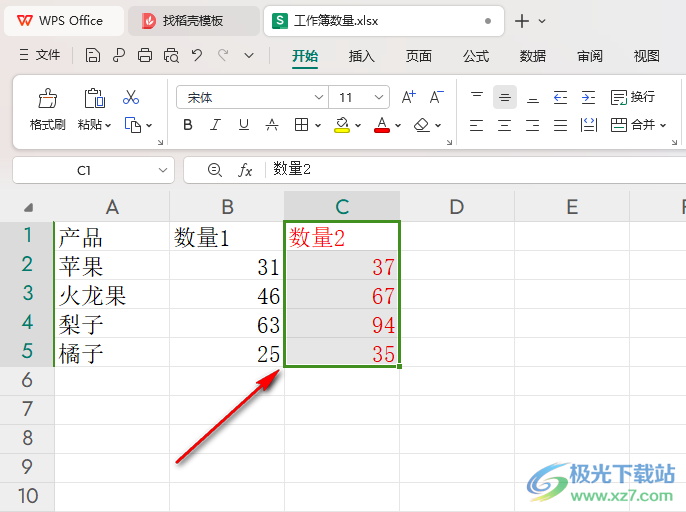Click the Select All corner triangle

point(28,207)
